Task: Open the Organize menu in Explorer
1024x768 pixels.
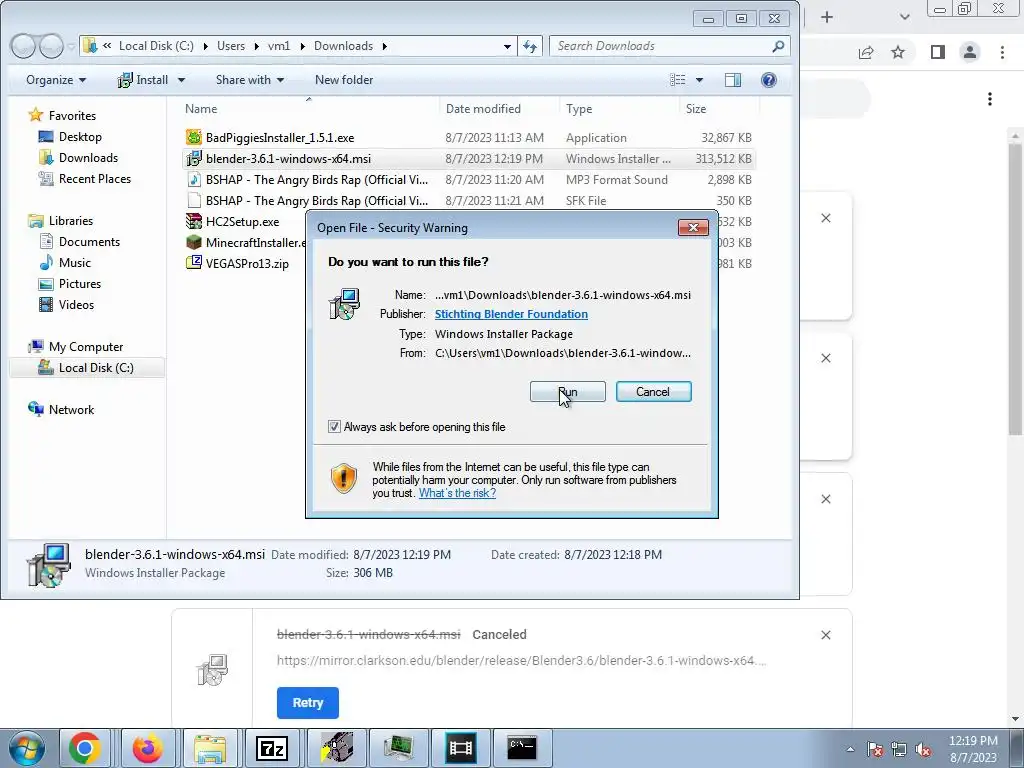Action: pyautogui.click(x=56, y=80)
